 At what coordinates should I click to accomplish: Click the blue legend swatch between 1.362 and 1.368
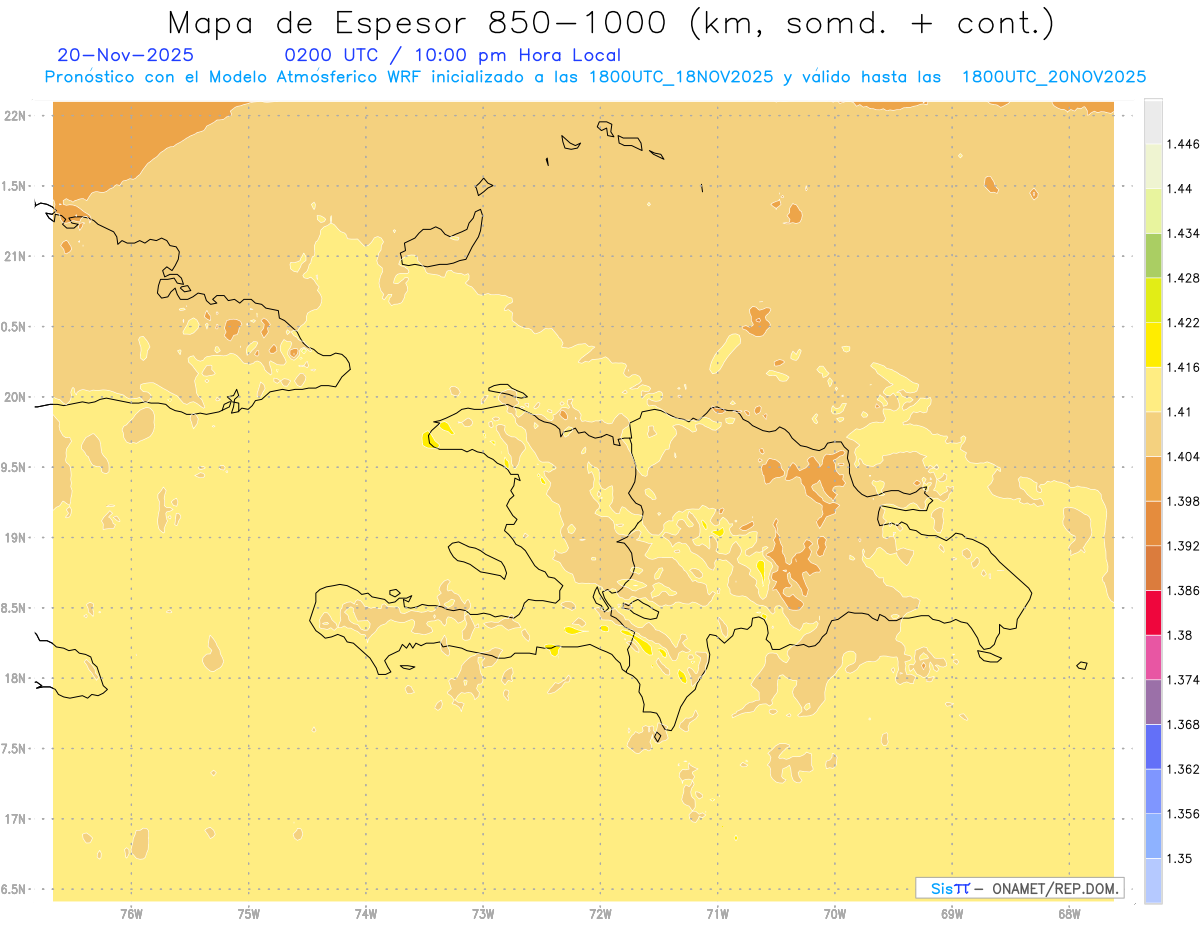pos(1153,746)
